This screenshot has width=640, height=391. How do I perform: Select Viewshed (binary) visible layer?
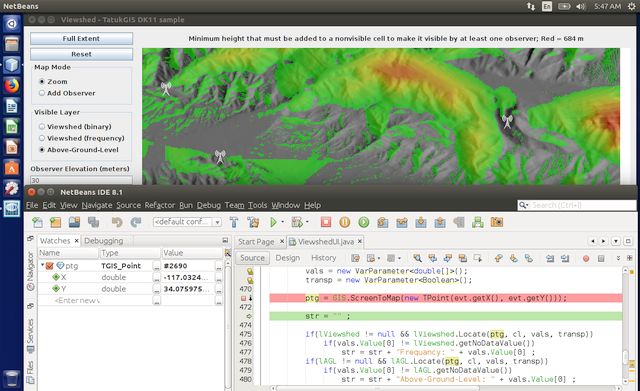42,127
